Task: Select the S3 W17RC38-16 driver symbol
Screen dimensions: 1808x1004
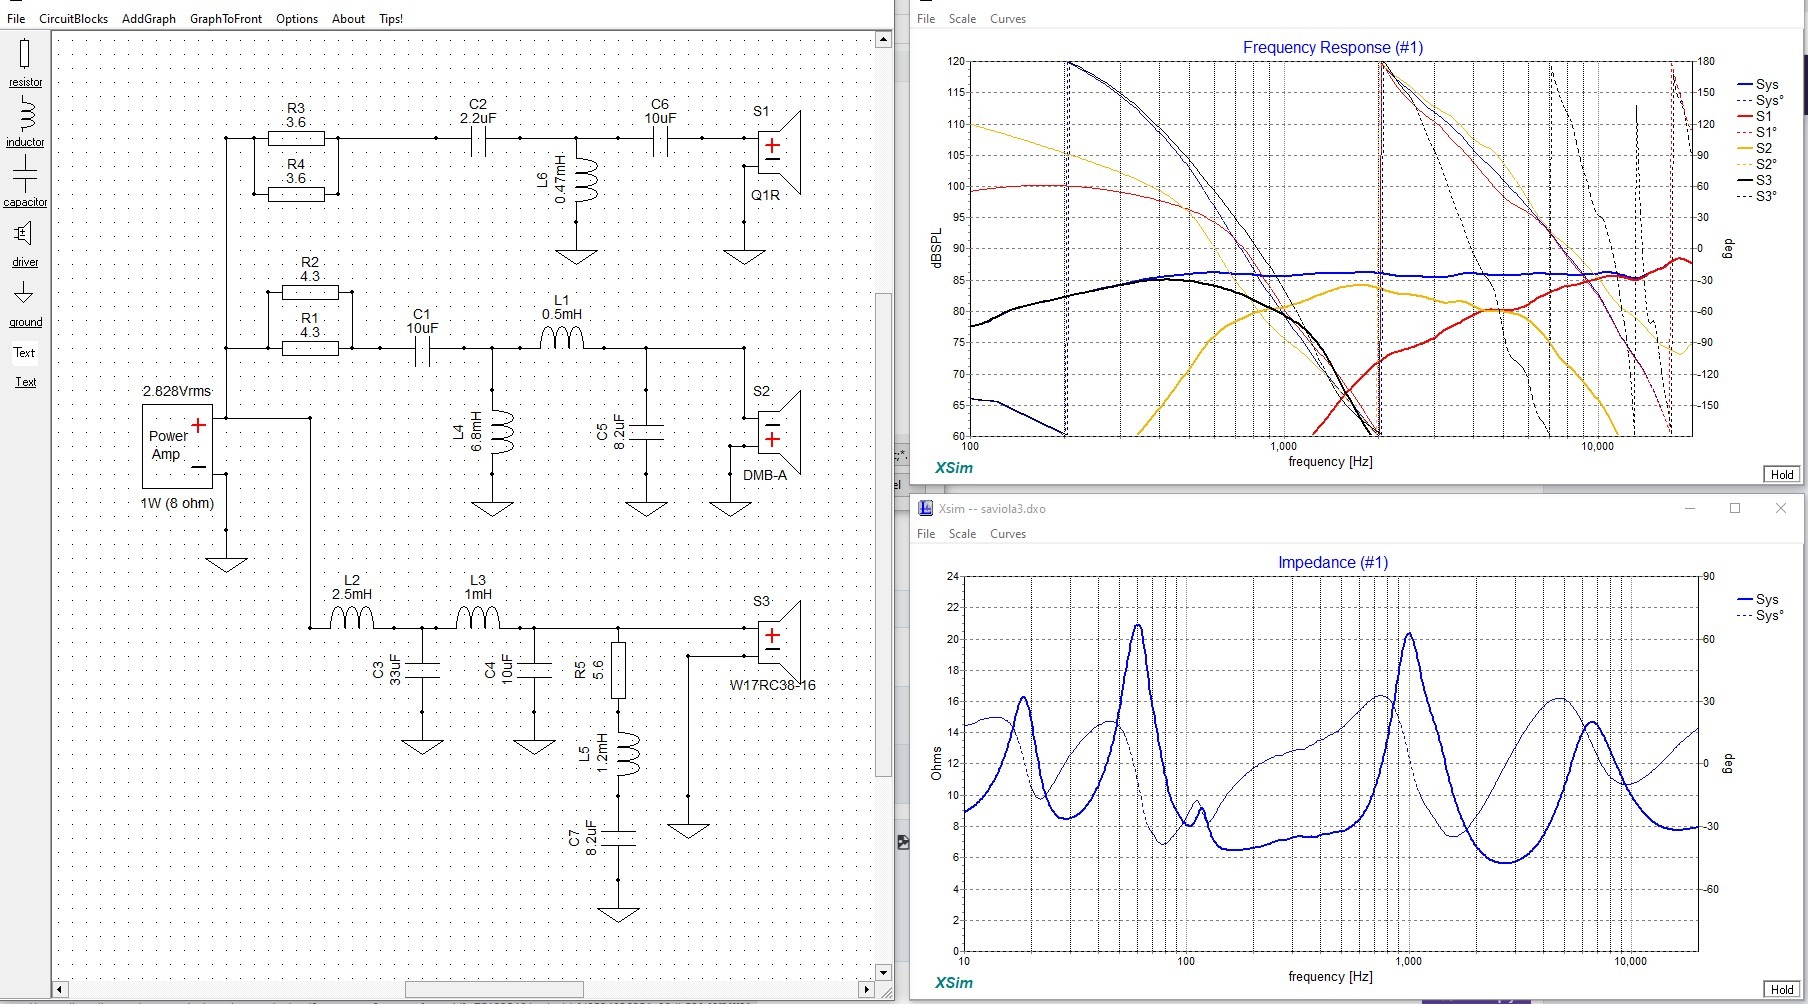Action: pos(779,642)
